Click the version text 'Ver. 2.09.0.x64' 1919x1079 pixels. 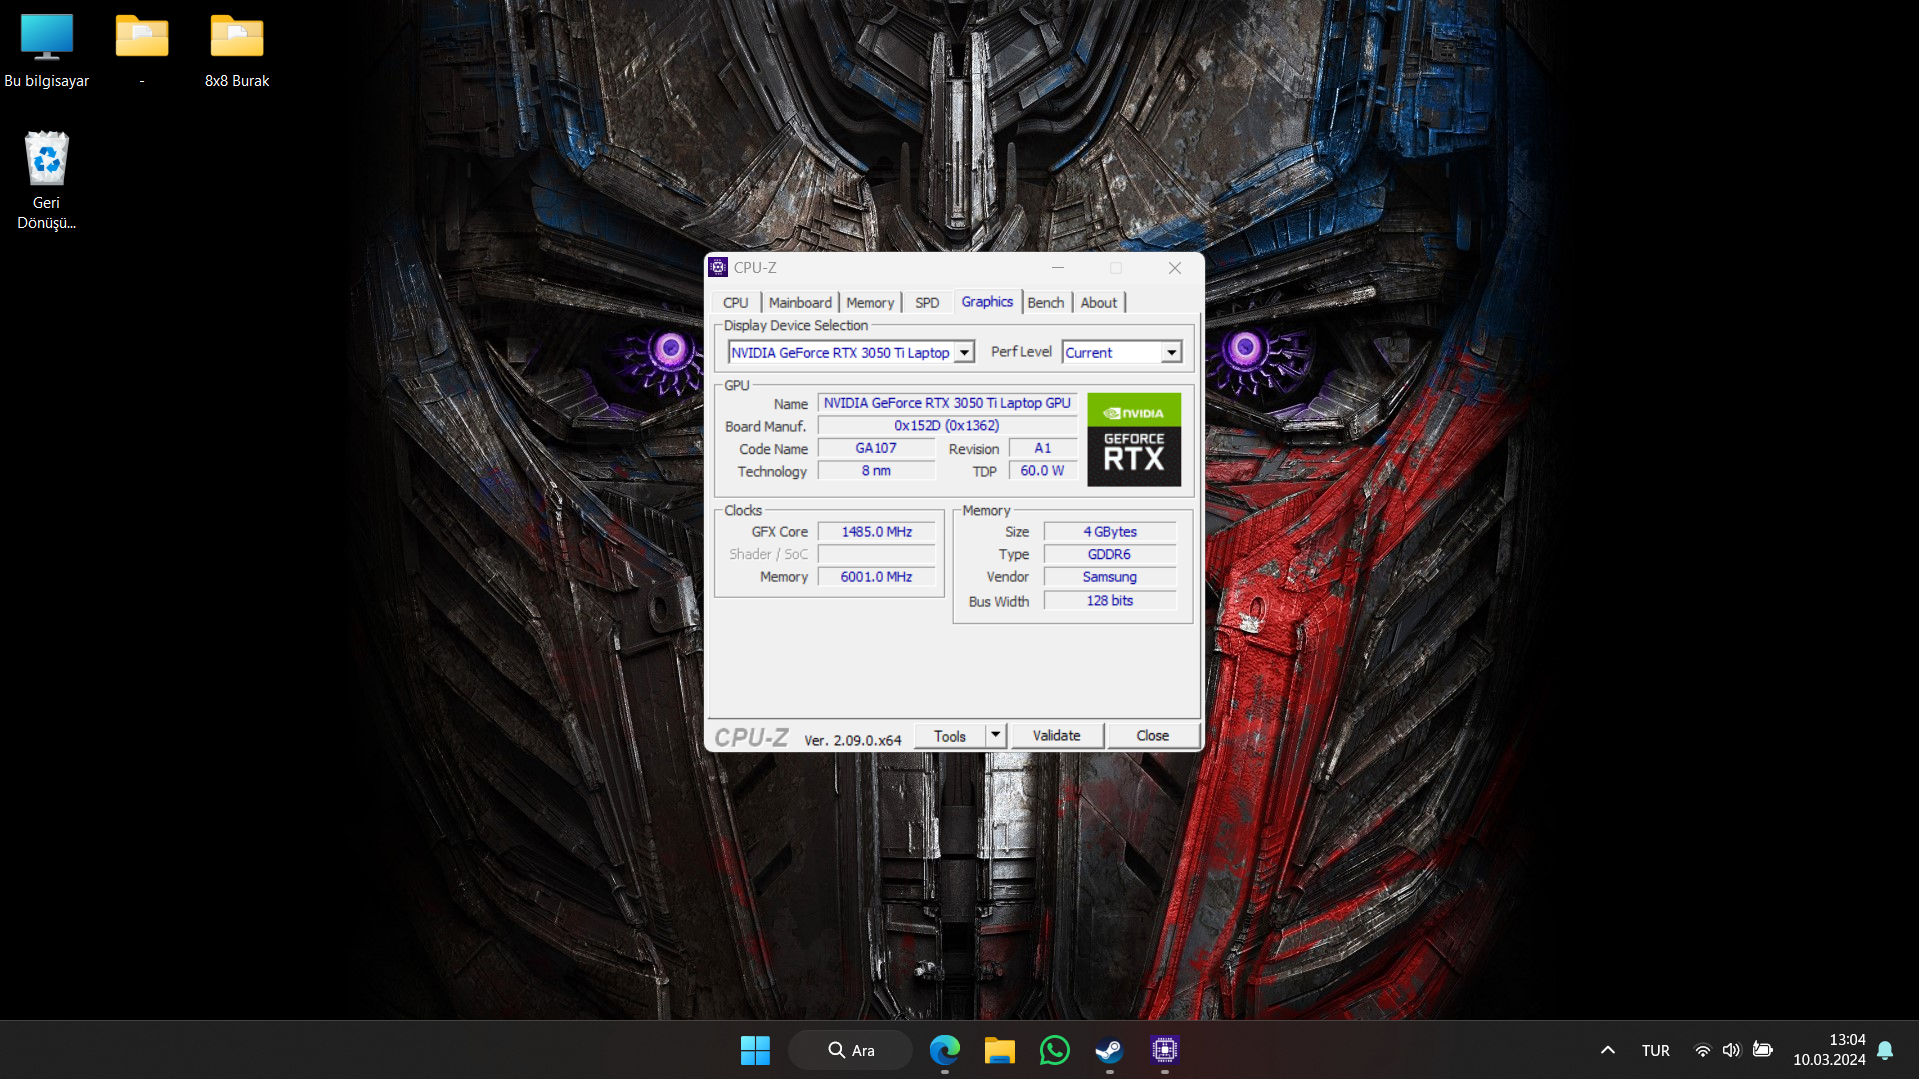click(x=853, y=740)
